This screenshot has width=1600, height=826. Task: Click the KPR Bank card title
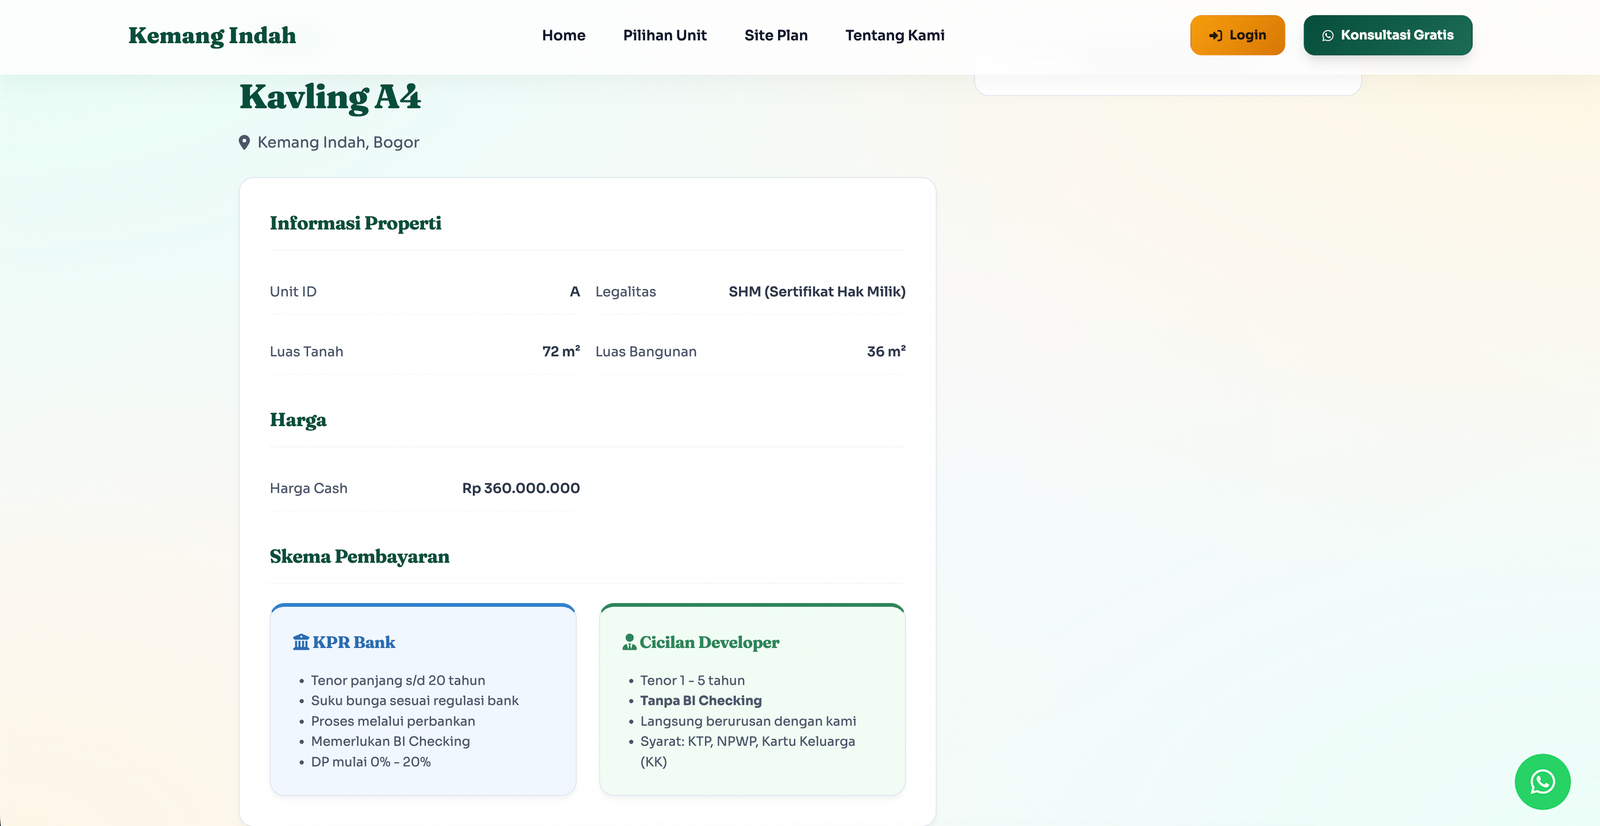[x=354, y=642]
